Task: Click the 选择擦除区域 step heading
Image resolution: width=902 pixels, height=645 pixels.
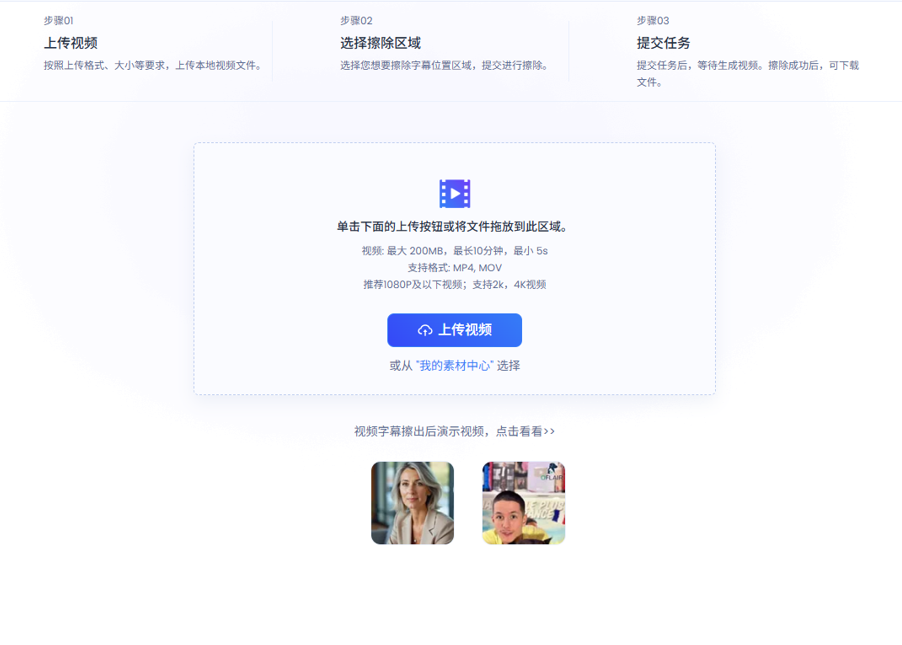Action: coord(380,43)
